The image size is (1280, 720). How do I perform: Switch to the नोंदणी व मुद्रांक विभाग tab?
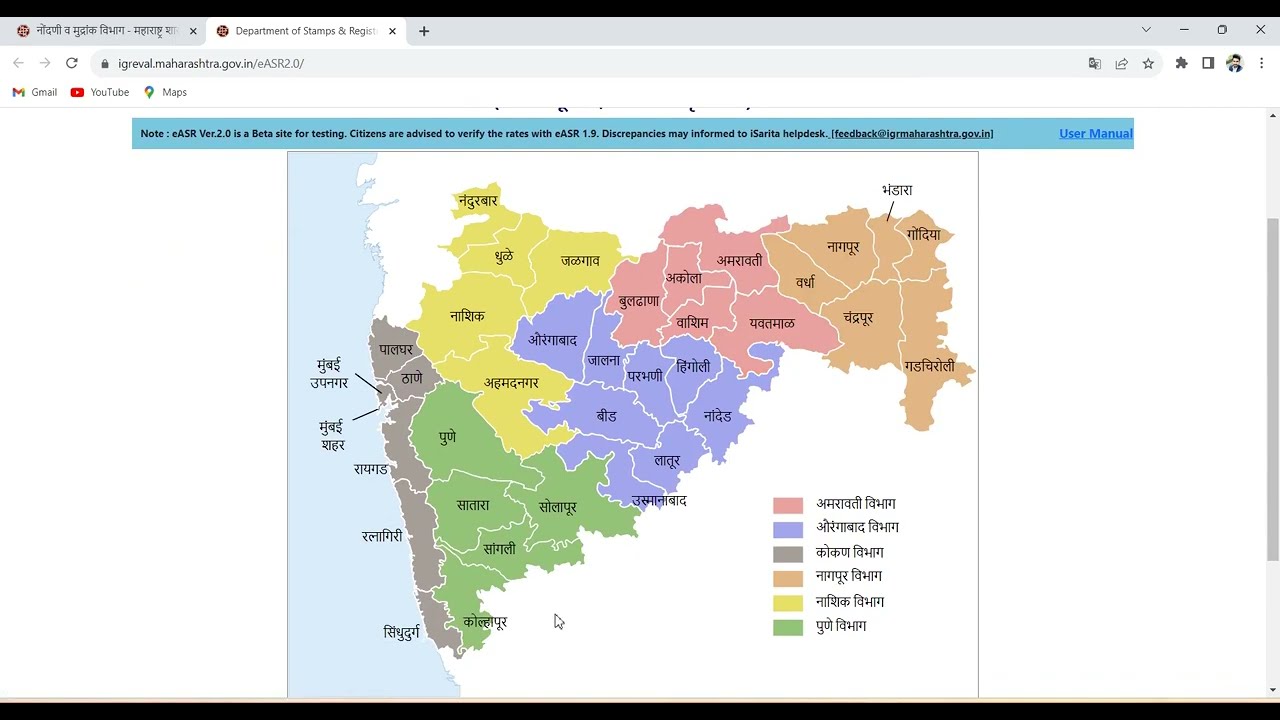coord(105,31)
